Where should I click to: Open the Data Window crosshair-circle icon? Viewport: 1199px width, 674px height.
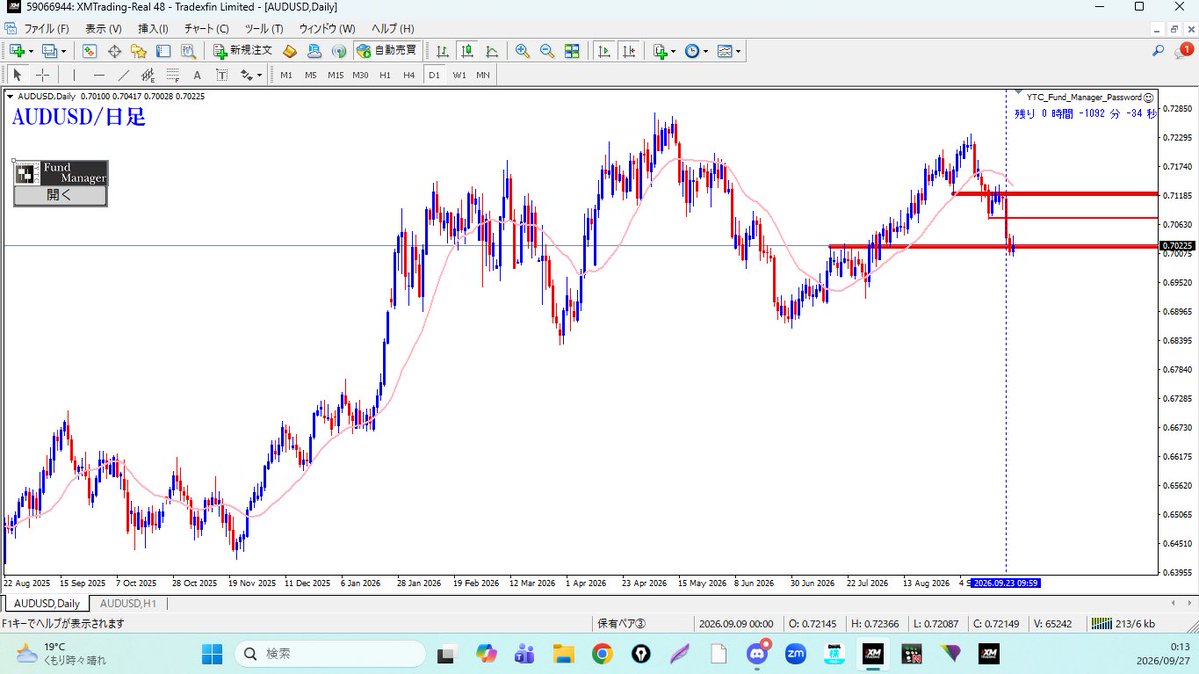[114, 51]
